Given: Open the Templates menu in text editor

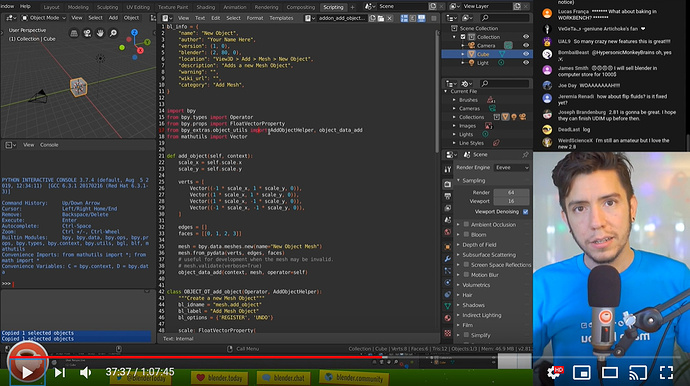Looking at the screenshot, I should point(281,18).
